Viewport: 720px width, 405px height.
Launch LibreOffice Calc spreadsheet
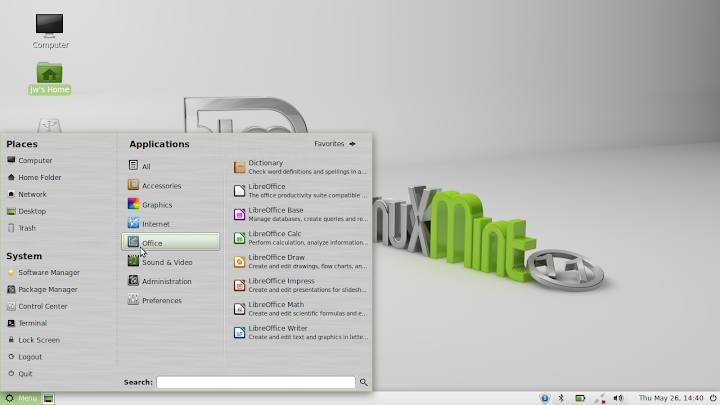pos(299,237)
